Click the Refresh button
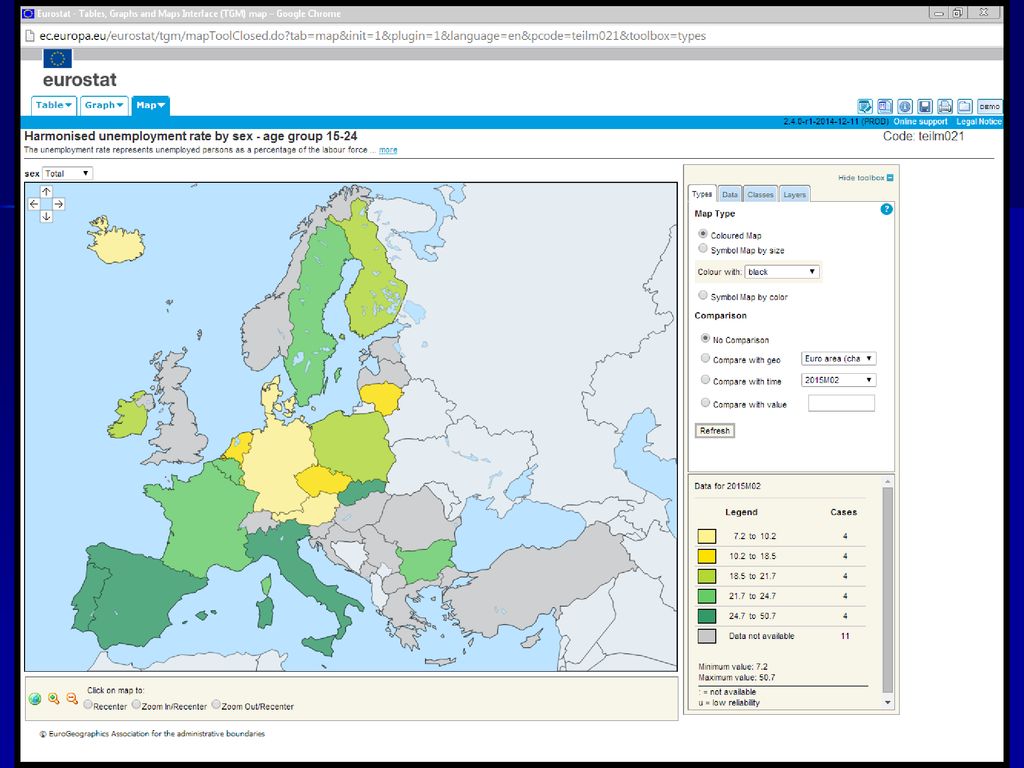The image size is (1024, 768). [715, 431]
